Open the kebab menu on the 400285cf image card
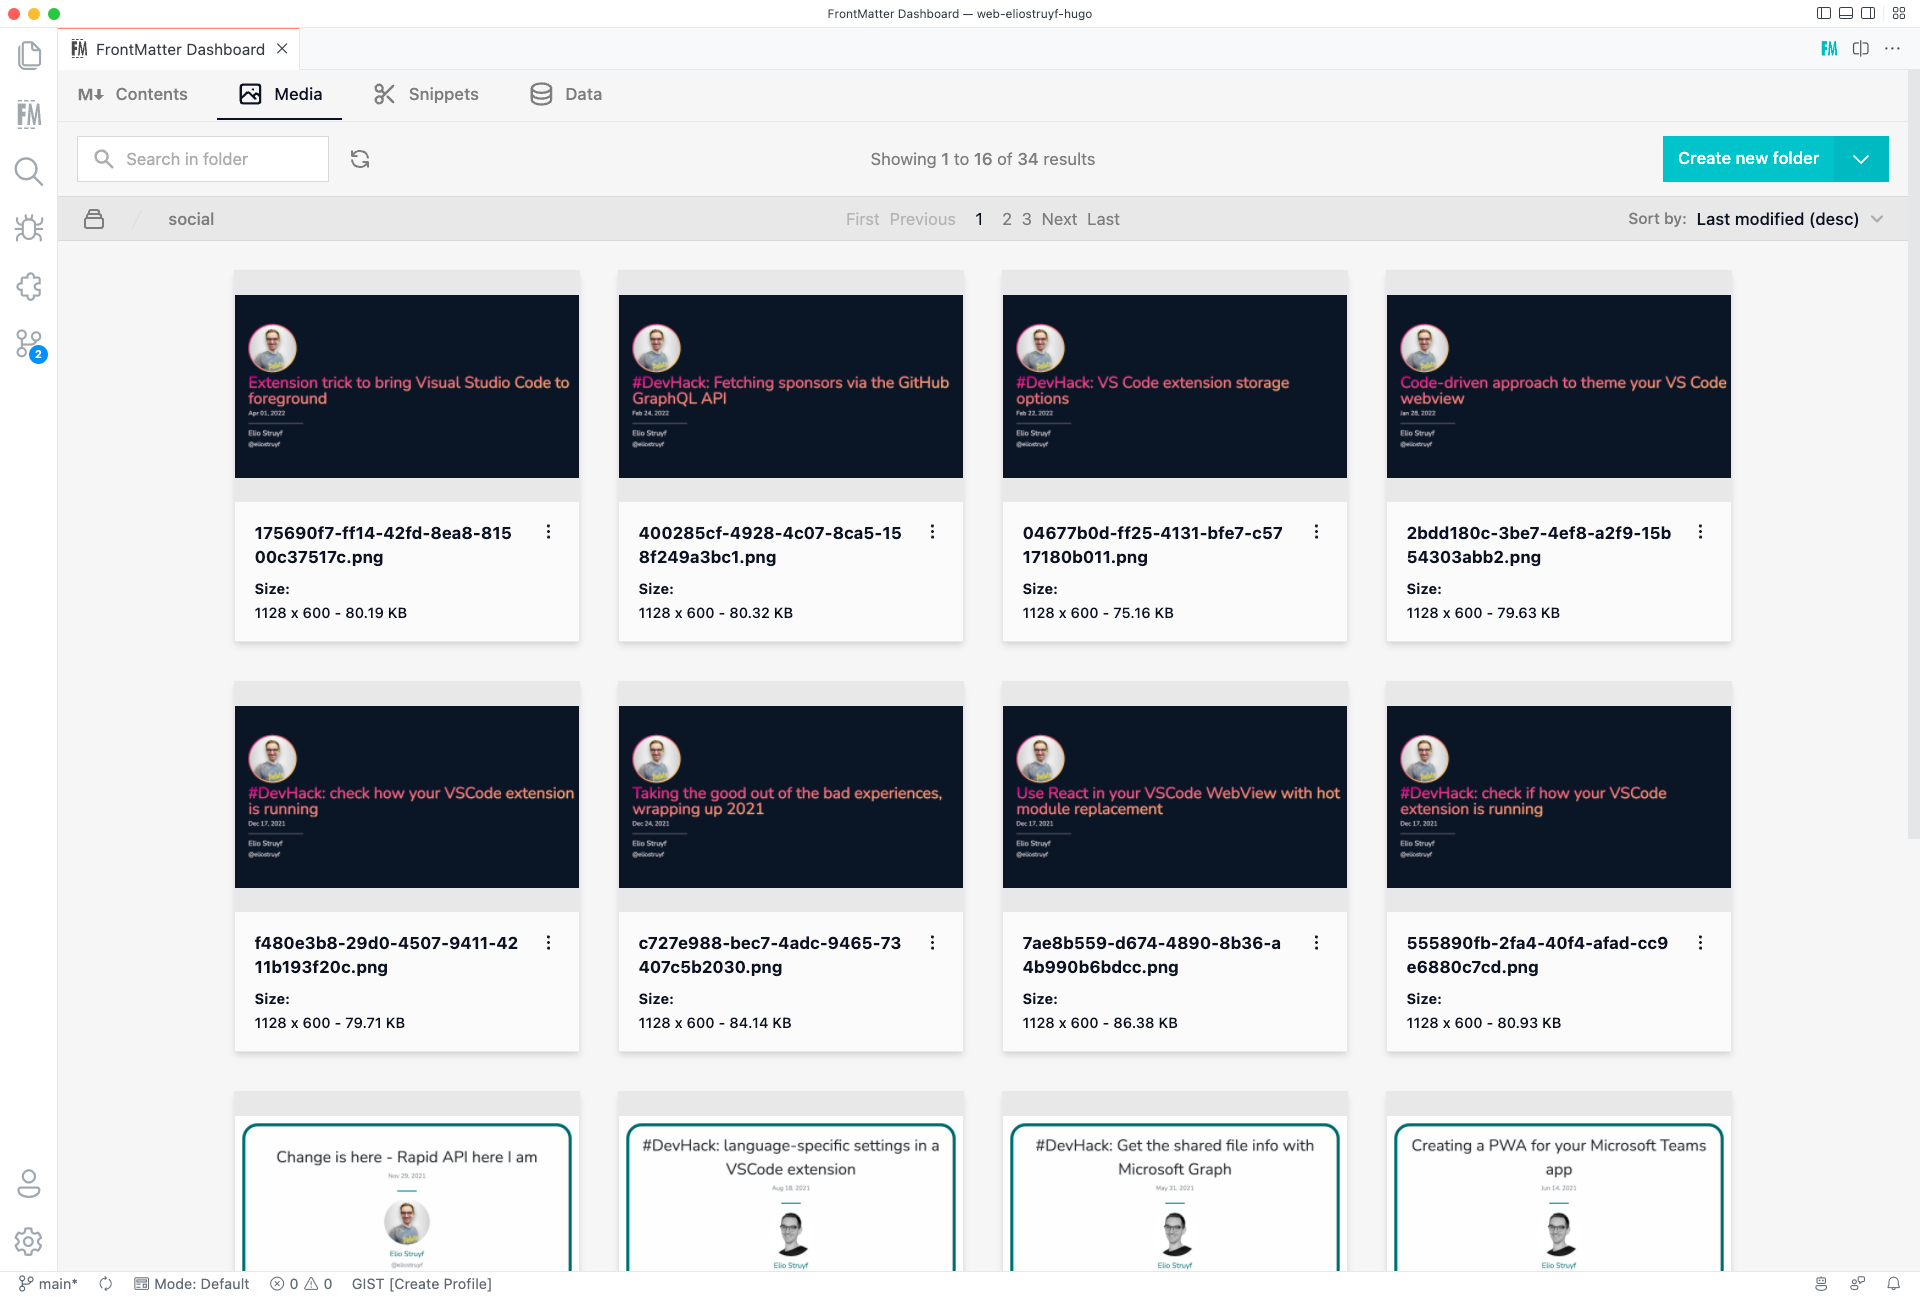This screenshot has width=1920, height=1297. click(x=932, y=532)
